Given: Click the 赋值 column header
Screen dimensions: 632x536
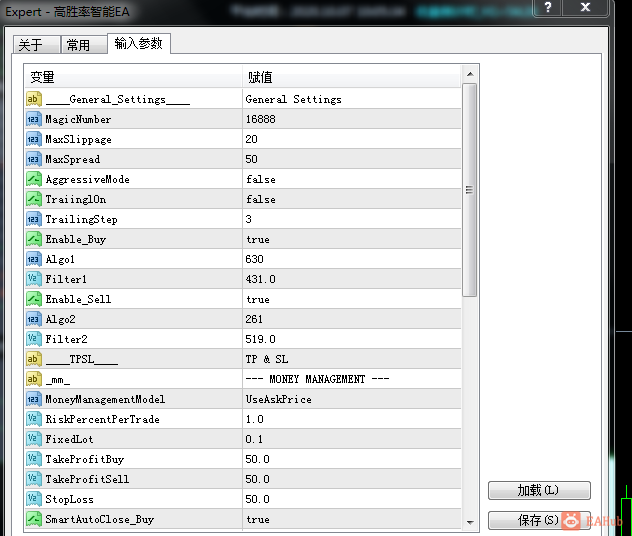Looking at the screenshot, I should [352, 77].
